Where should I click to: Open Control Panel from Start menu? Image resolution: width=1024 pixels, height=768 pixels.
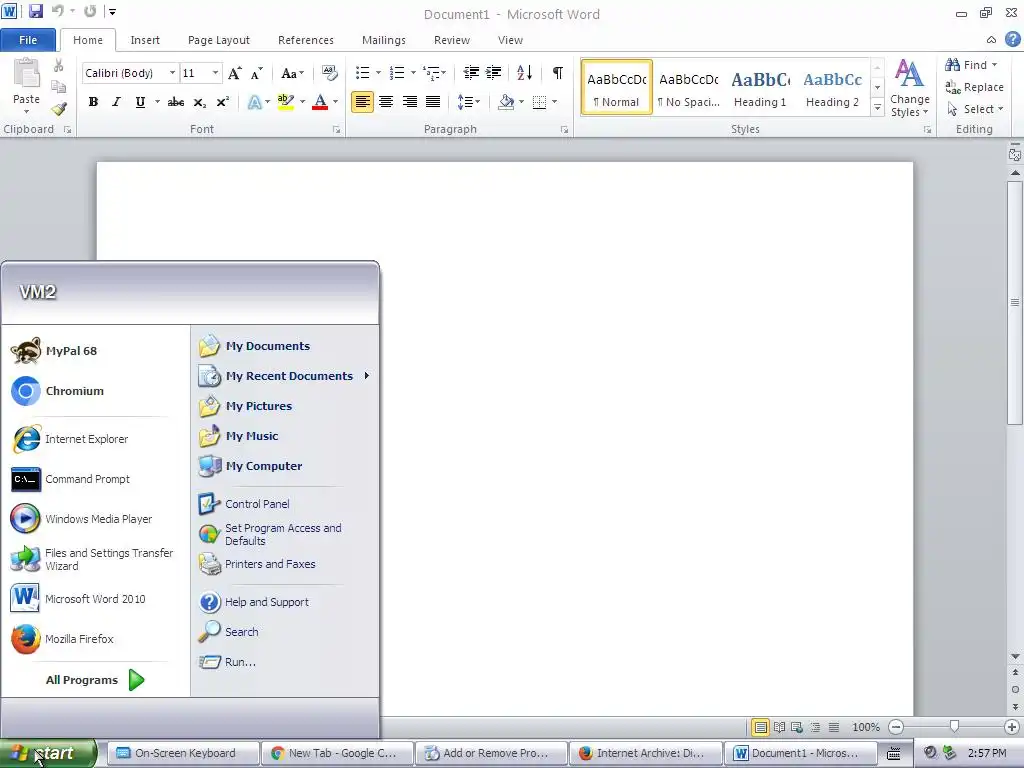(x=244, y=504)
